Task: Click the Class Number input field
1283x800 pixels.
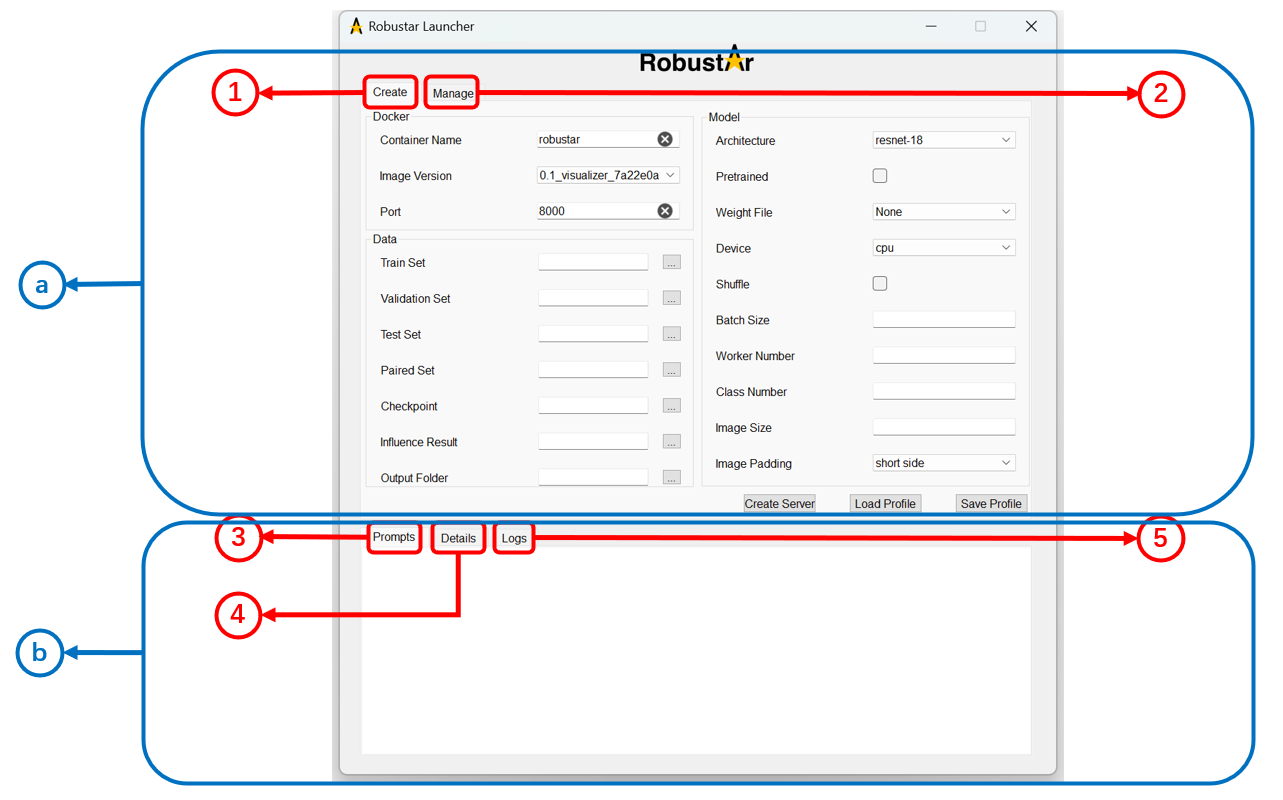Action: point(944,392)
